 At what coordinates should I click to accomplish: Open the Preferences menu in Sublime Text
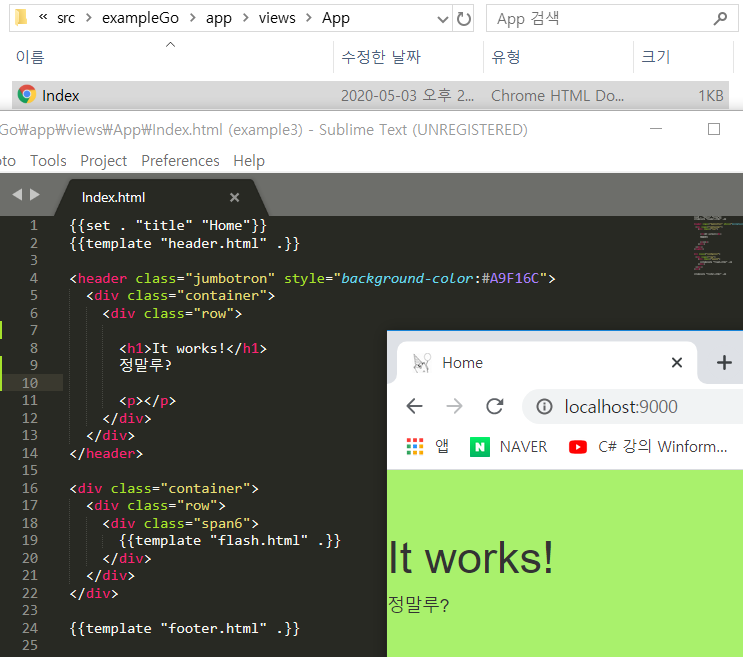pos(180,161)
